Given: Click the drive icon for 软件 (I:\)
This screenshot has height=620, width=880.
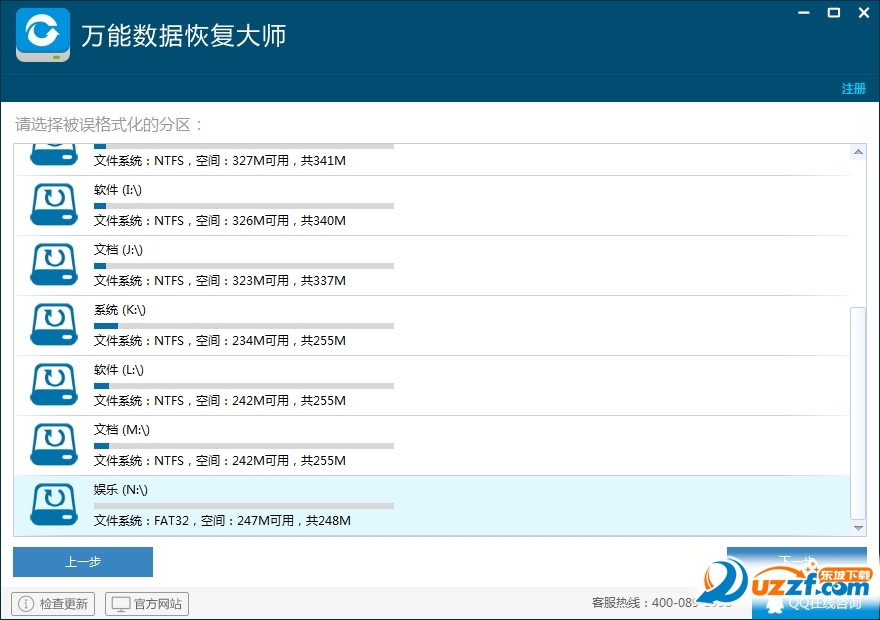Looking at the screenshot, I should click(x=54, y=205).
